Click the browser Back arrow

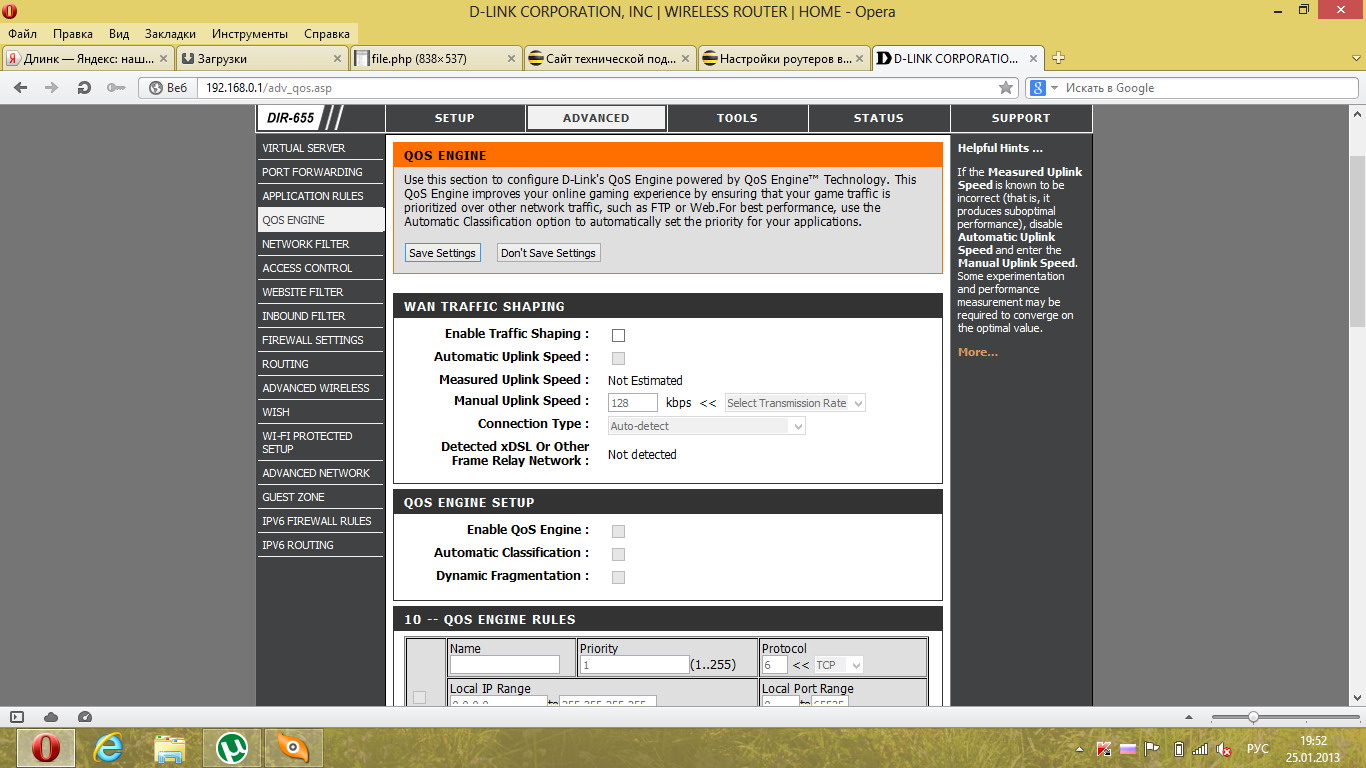20,88
